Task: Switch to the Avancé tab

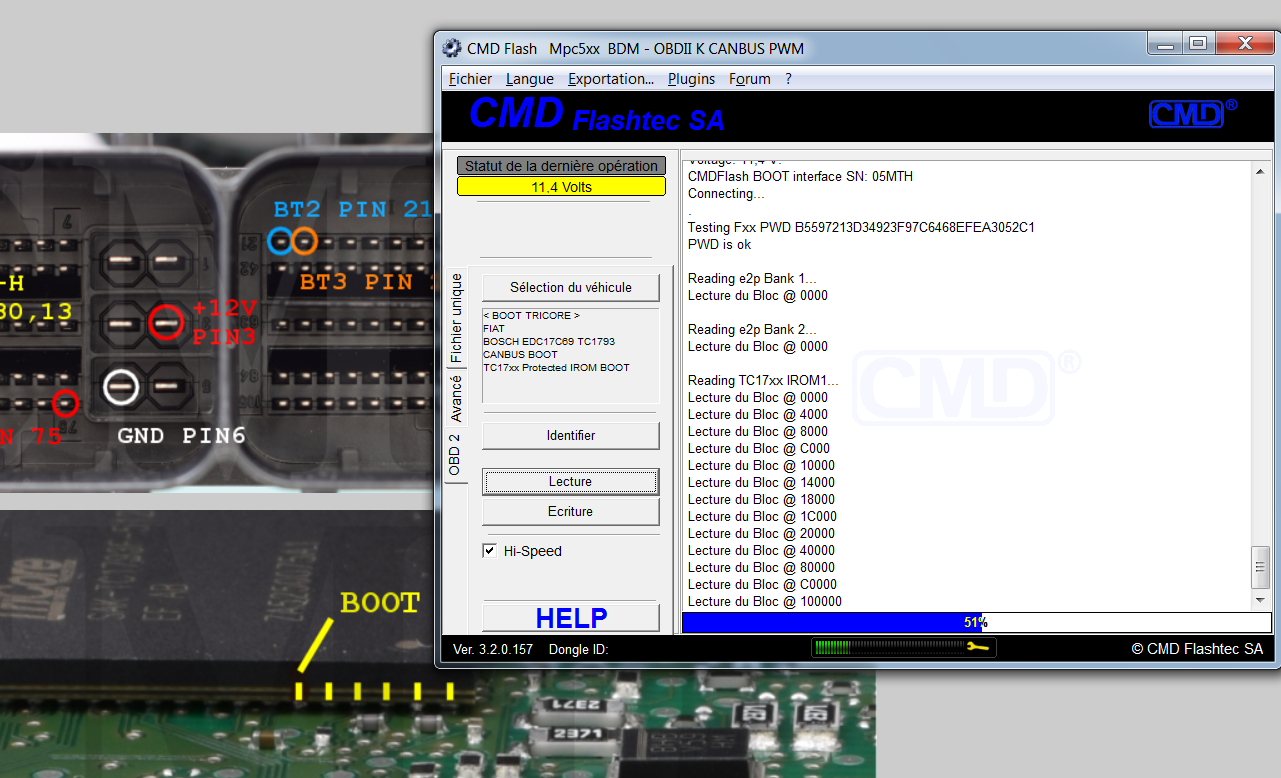Action: (x=456, y=397)
